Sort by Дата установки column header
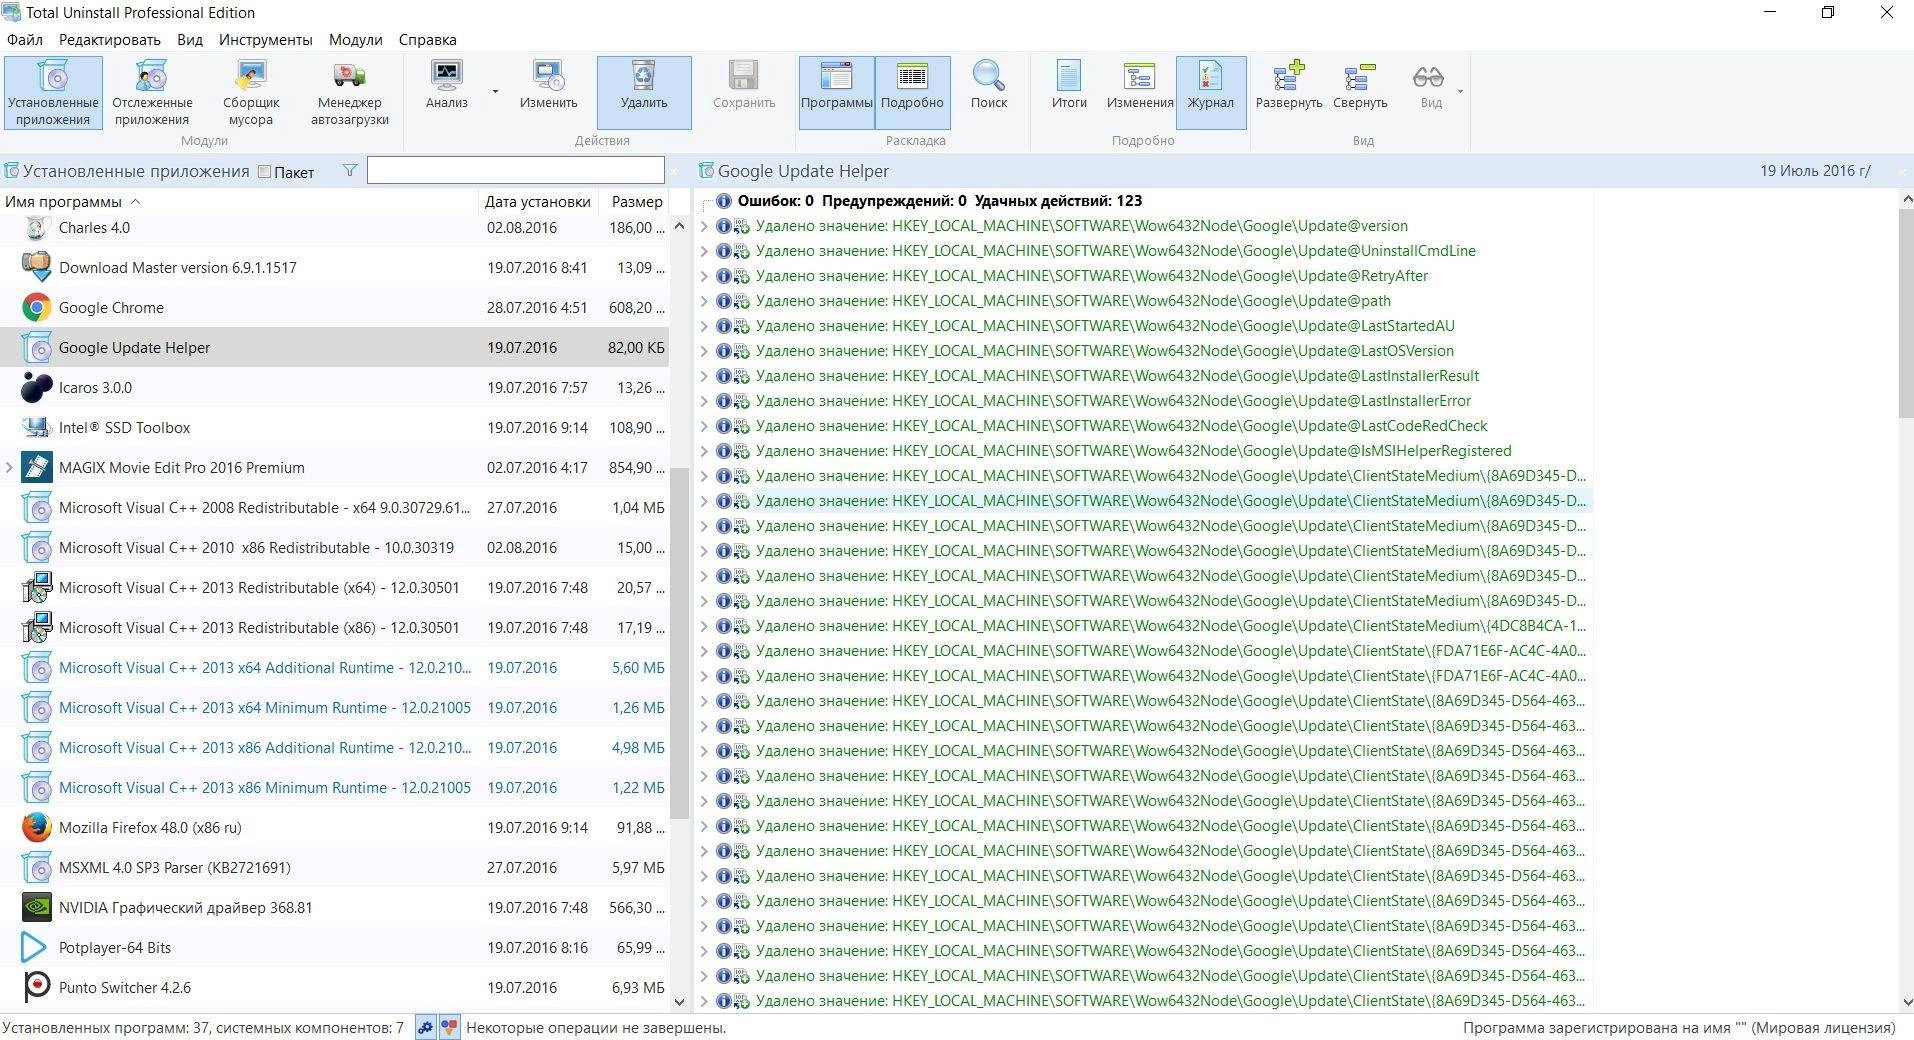 coord(538,201)
